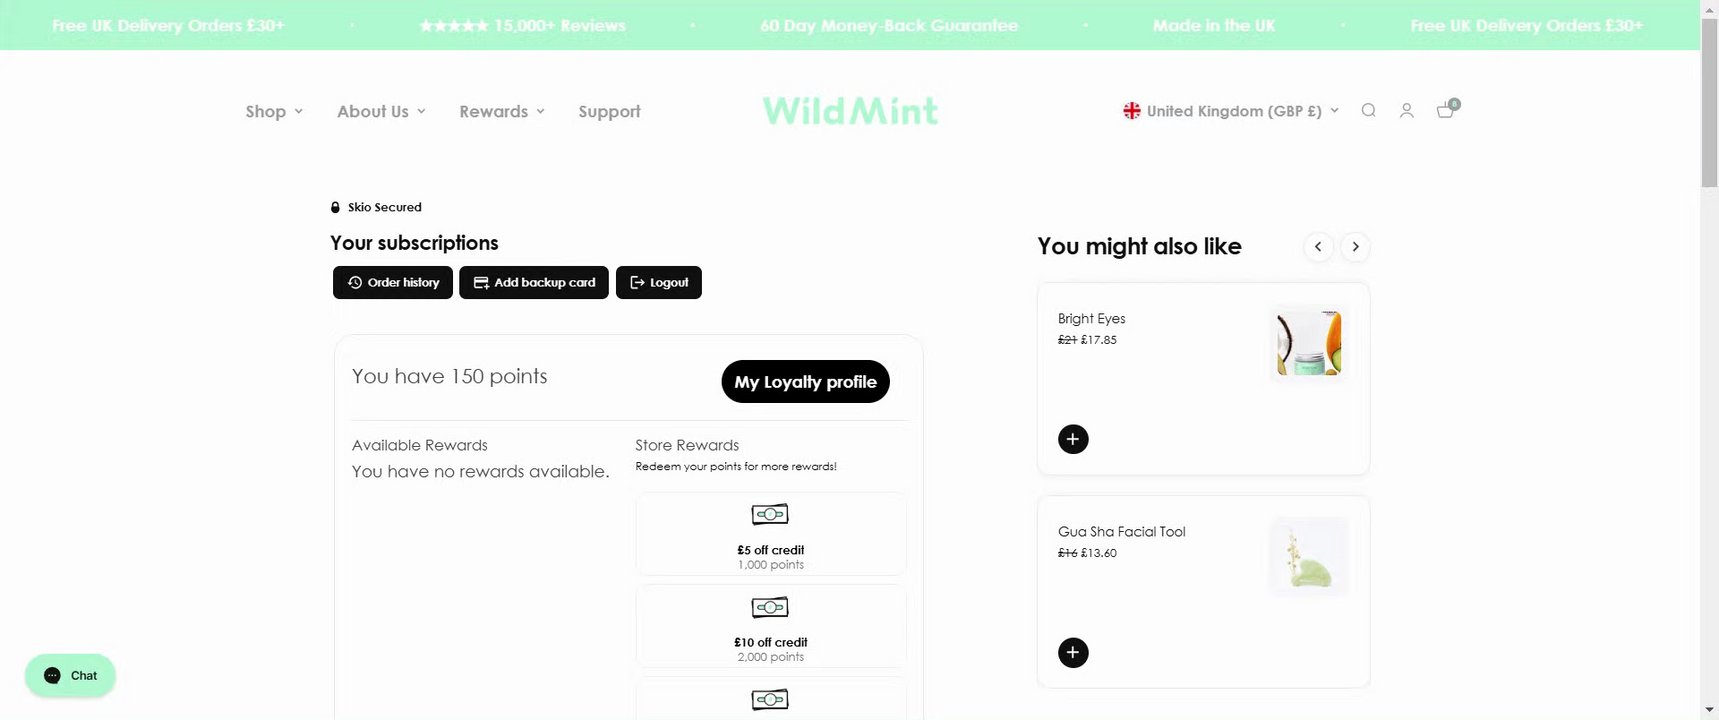Open the Chat widget
This screenshot has height=720, width=1719.
coord(70,676)
